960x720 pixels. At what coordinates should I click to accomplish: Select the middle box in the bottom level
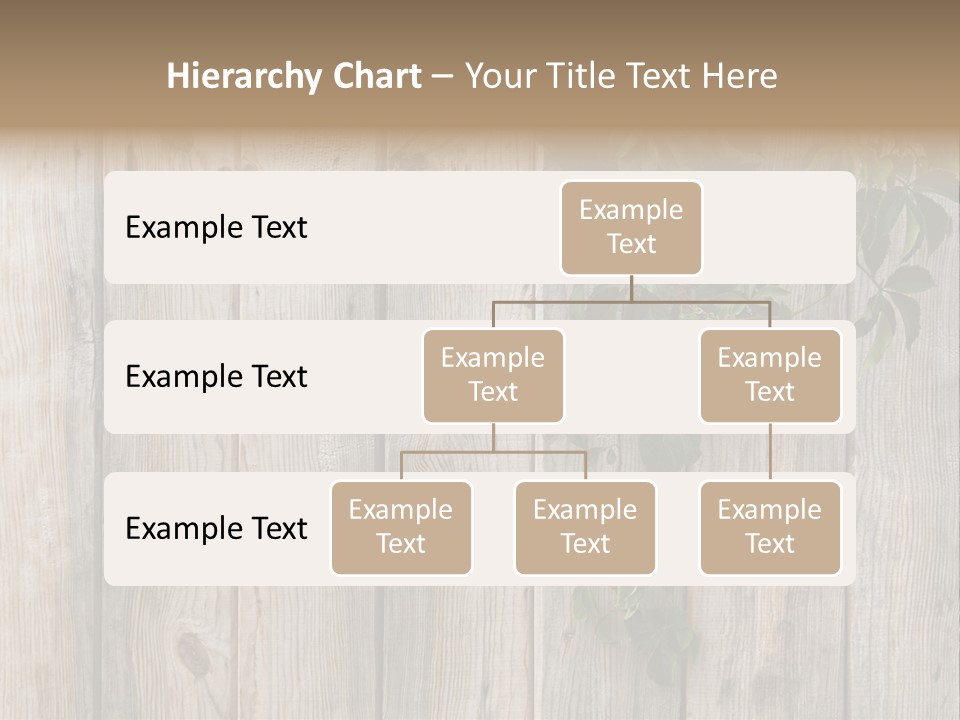[x=585, y=527]
